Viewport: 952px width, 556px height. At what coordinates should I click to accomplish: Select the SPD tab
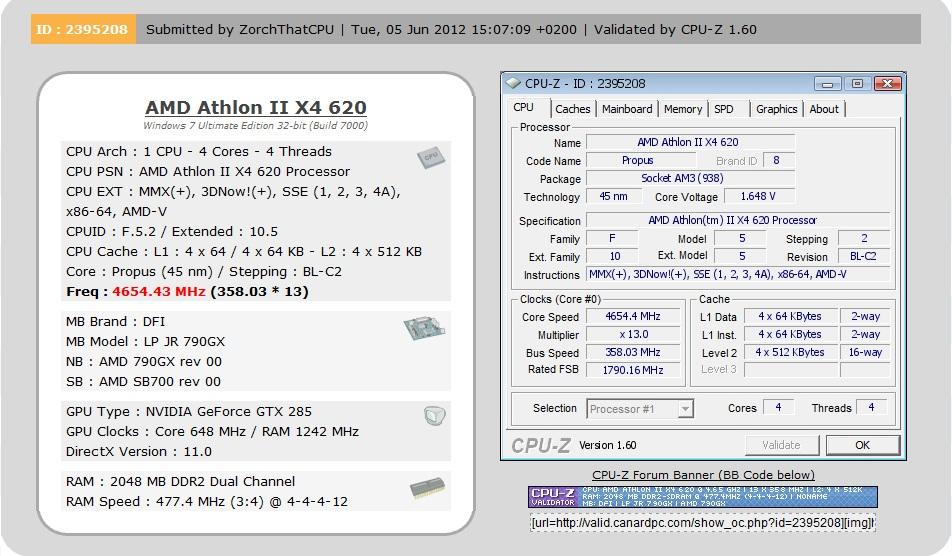[724, 109]
